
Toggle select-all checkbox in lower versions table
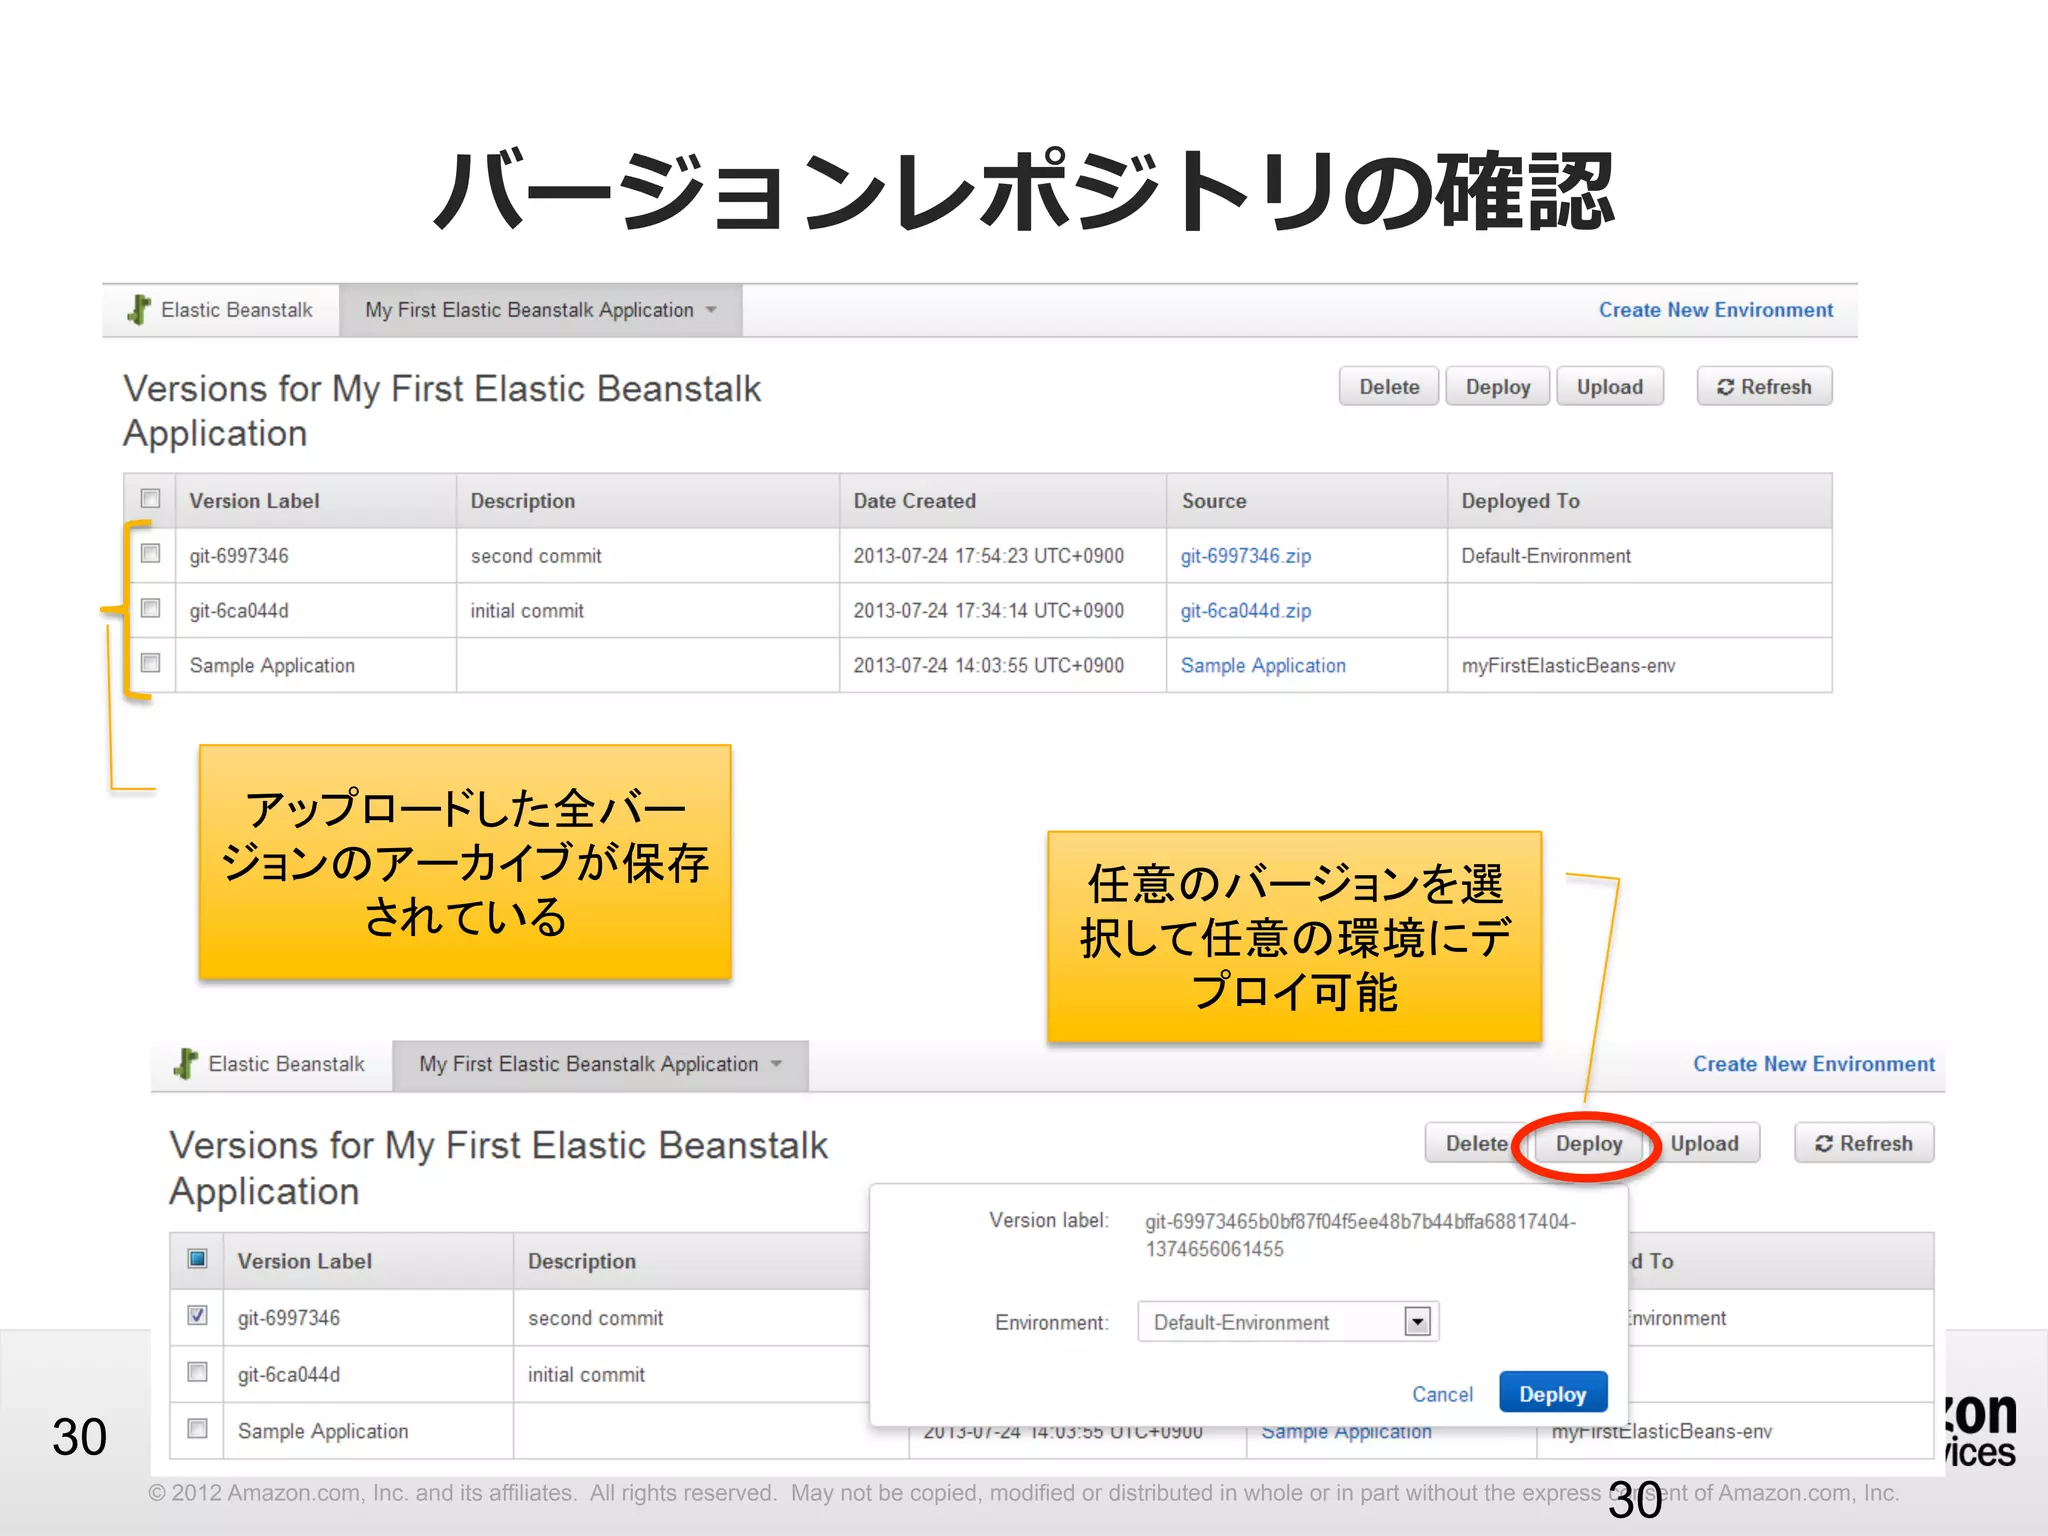pyautogui.click(x=198, y=1258)
